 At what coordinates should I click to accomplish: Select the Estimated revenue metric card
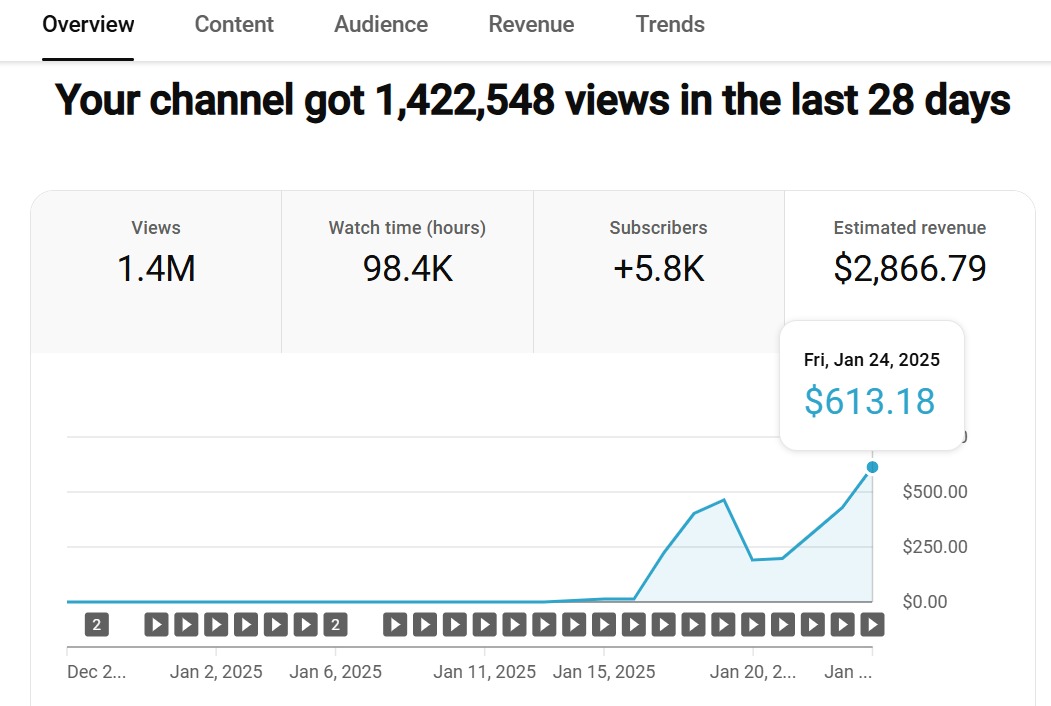pyautogui.click(x=908, y=252)
